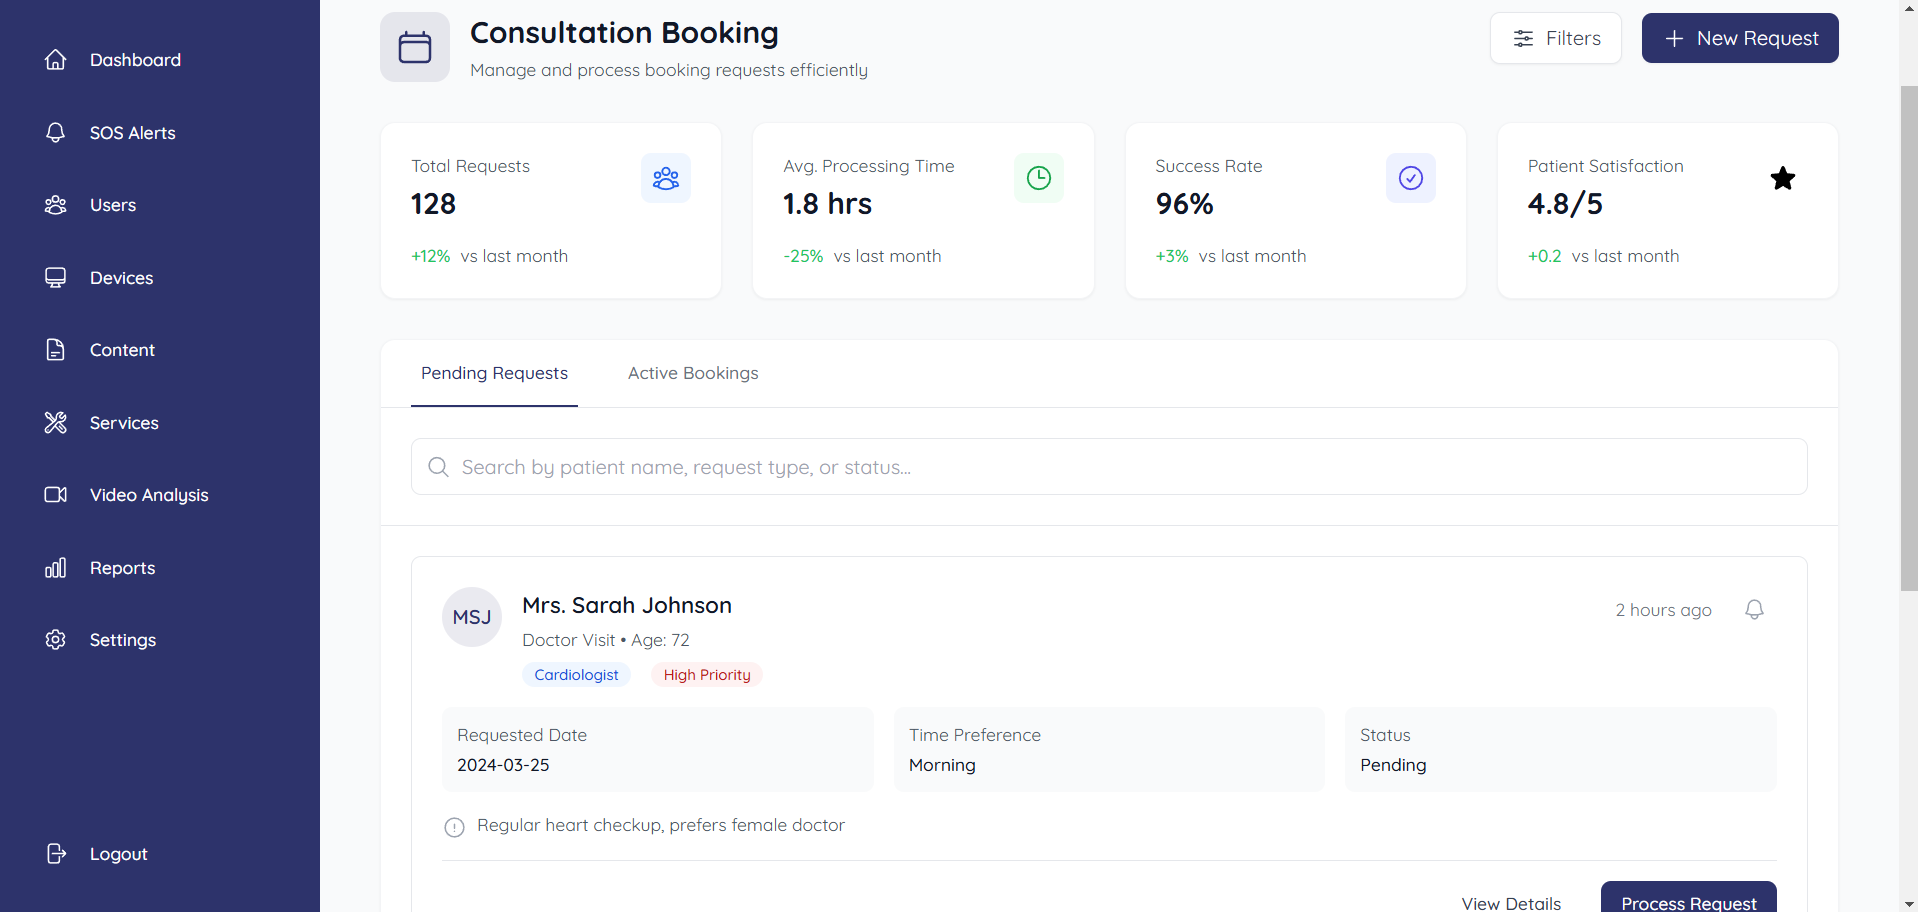Click the SOS Alerts bell icon

pyautogui.click(x=56, y=133)
